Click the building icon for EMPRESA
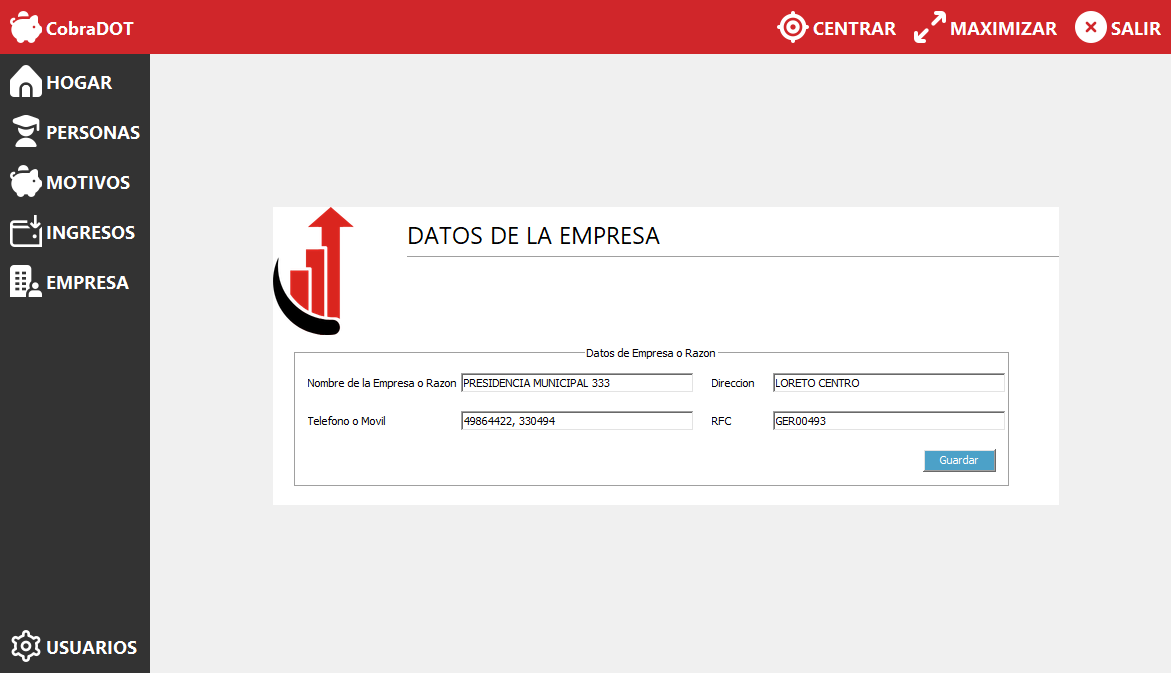The image size is (1171, 673). pos(25,282)
